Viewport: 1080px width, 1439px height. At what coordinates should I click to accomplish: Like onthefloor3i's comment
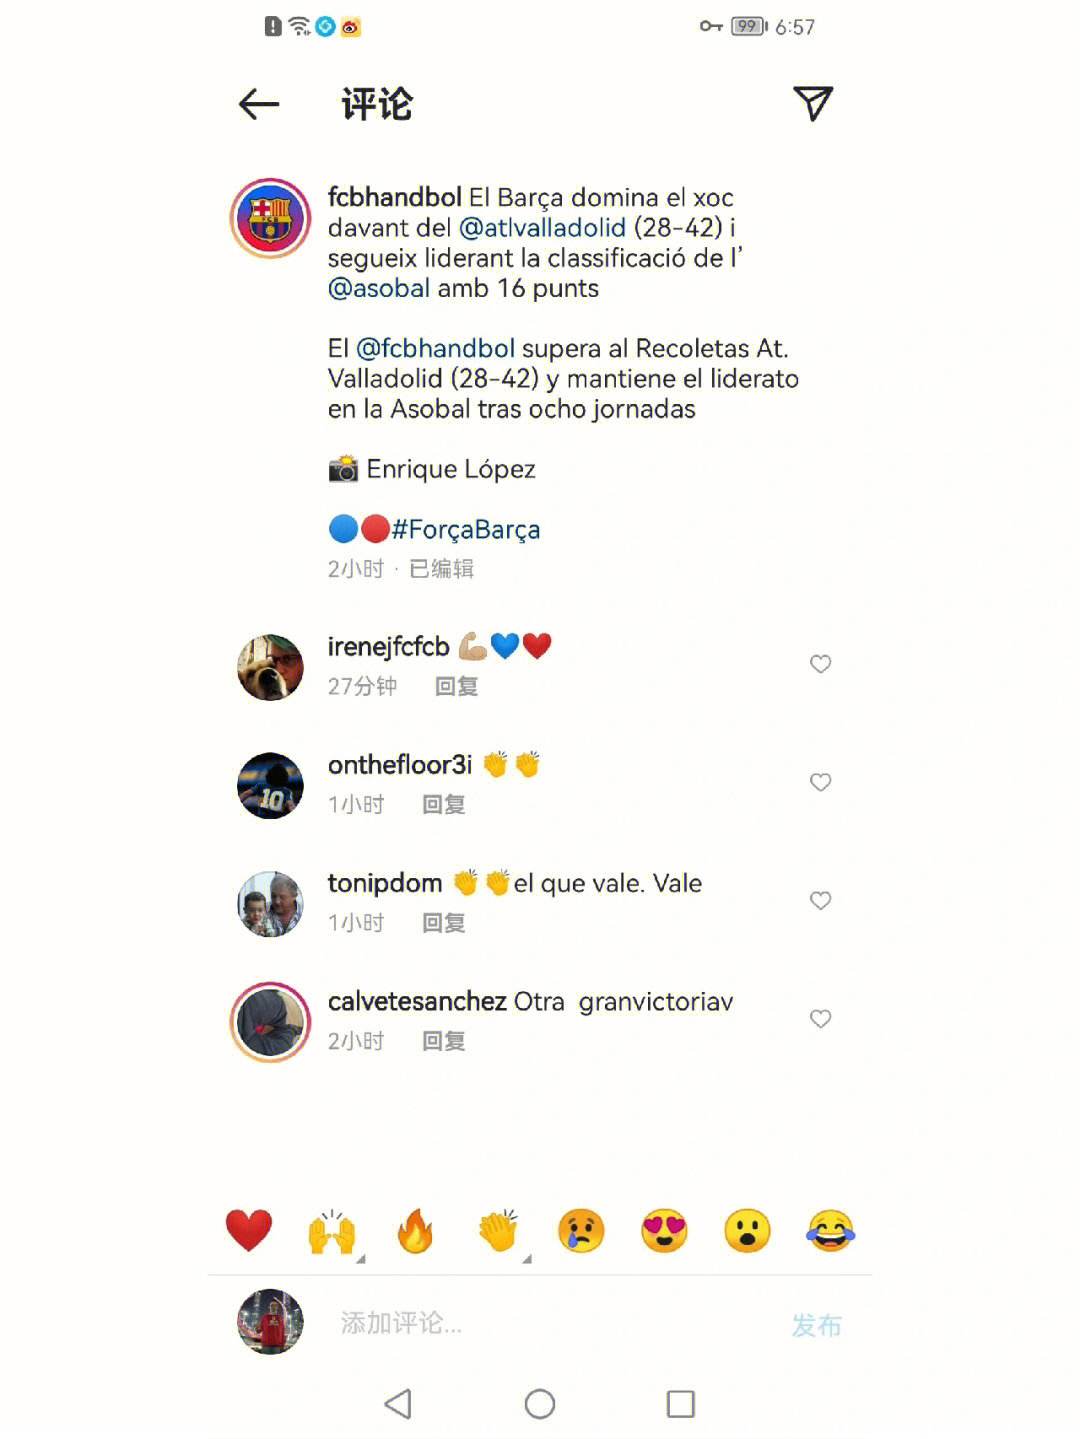click(x=820, y=782)
